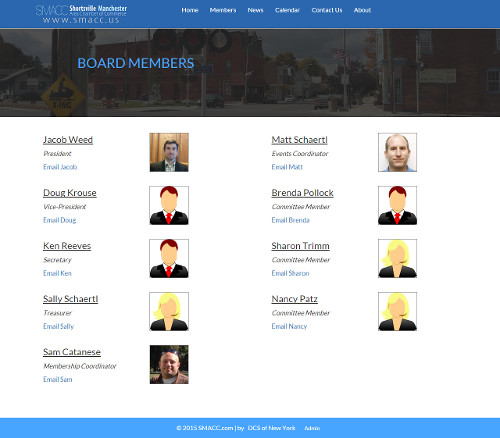
Task: Open the Members menu
Action: (223, 10)
